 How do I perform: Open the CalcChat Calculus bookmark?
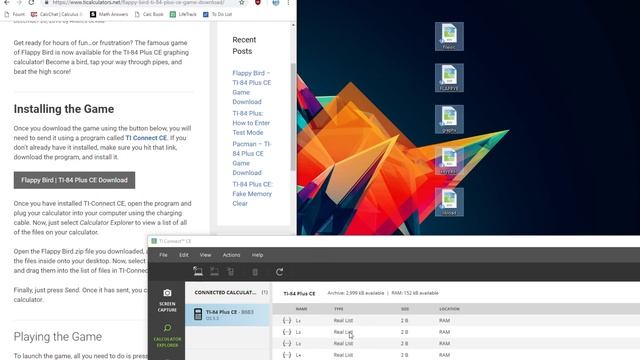click(x=56, y=14)
